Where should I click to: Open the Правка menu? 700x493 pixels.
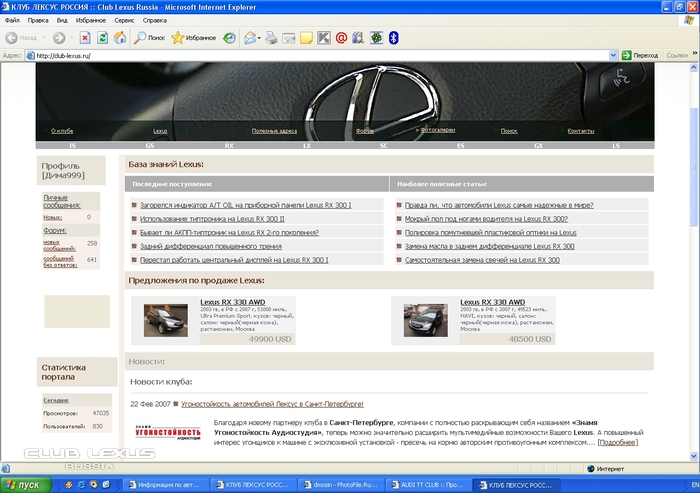(x=38, y=20)
